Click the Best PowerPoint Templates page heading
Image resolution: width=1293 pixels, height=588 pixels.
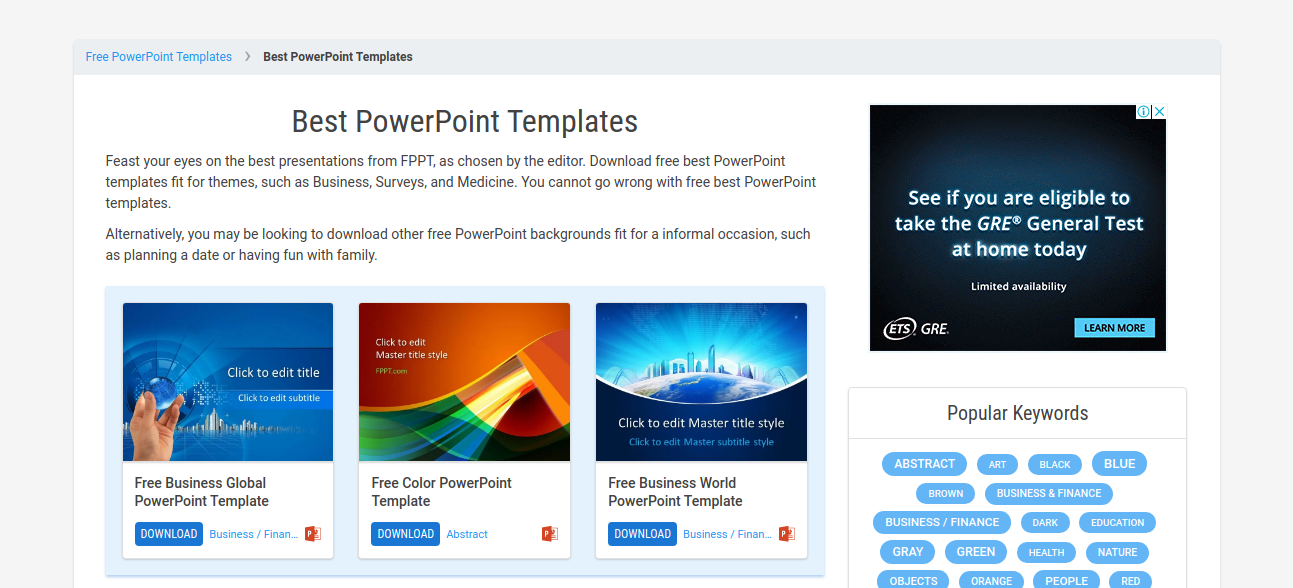coord(465,122)
